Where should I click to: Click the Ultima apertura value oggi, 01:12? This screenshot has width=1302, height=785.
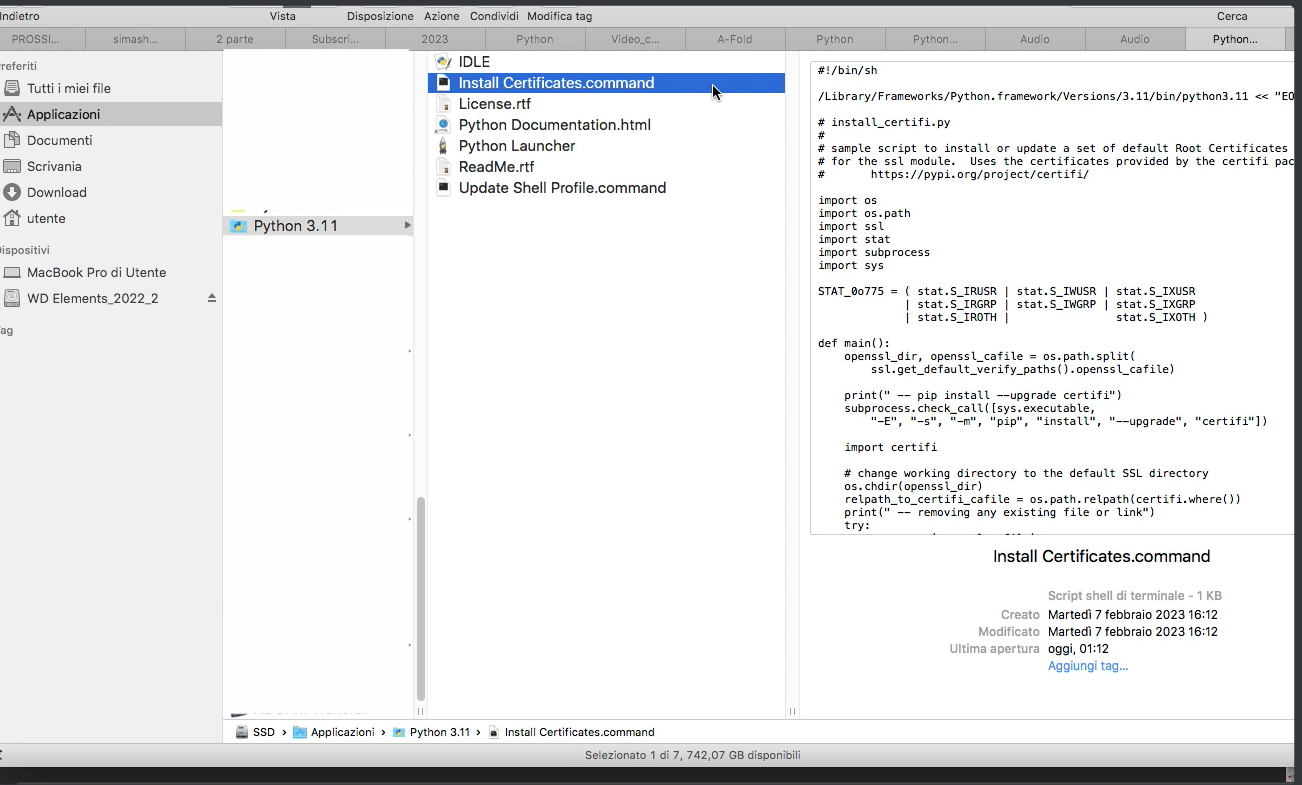1078,649
